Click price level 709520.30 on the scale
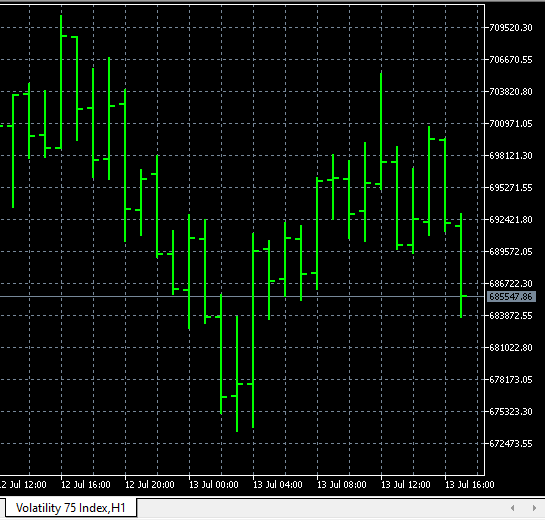The image size is (545, 520). tap(511, 28)
